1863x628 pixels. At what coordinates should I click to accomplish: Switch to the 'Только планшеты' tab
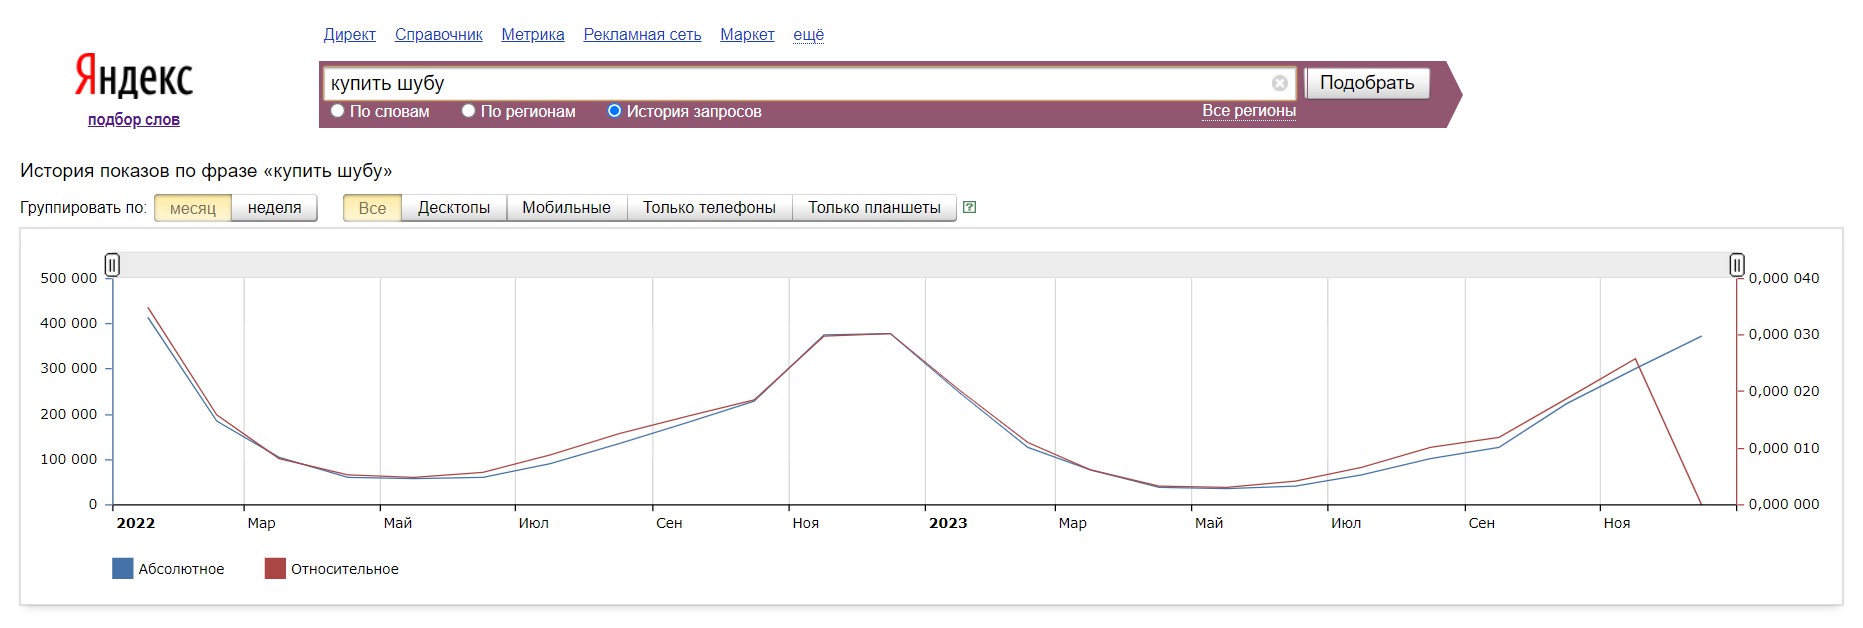coord(874,207)
